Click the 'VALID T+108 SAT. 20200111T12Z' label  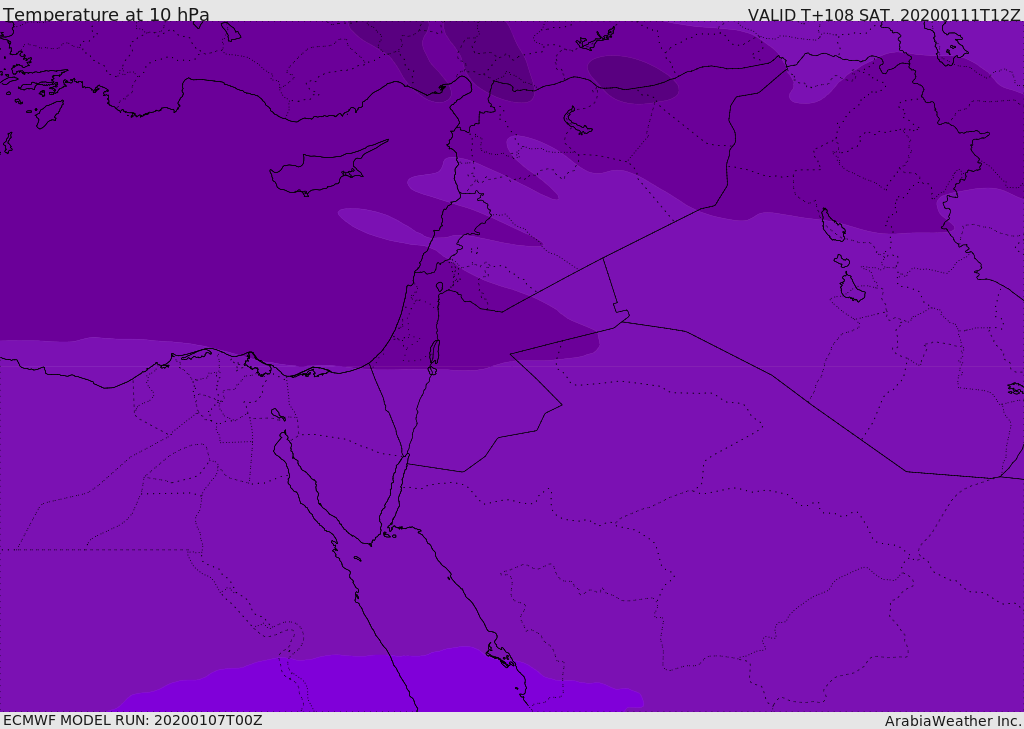(x=884, y=15)
